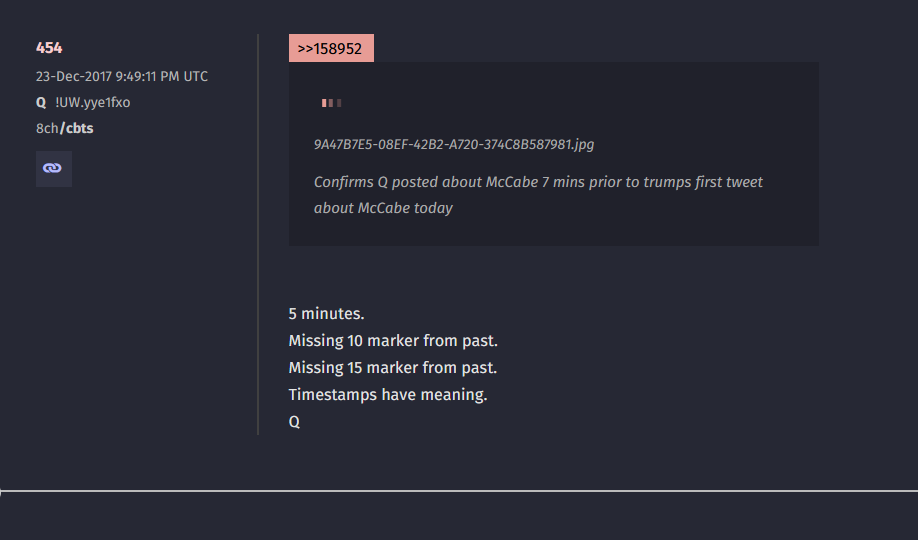Image resolution: width=918 pixels, height=540 pixels.
Task: Open the 8ch/cbts board link
Action: pyautogui.click(x=64, y=128)
